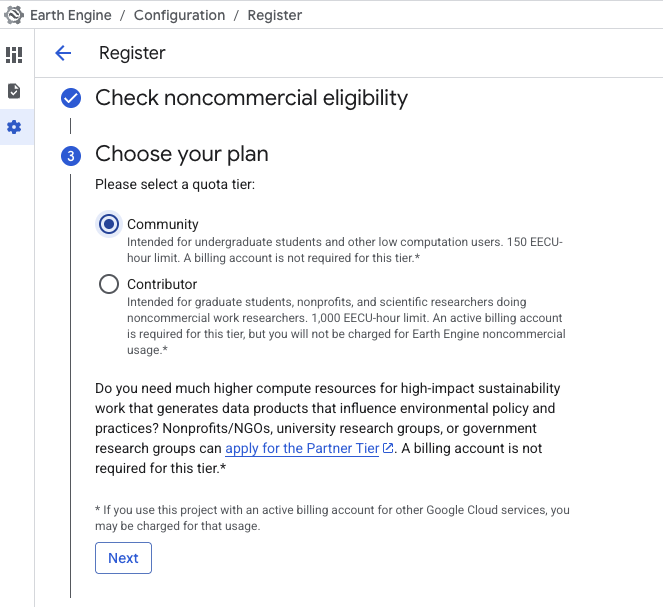Open the apply for the Partner Tier link
663x607 pixels.
(x=302, y=448)
